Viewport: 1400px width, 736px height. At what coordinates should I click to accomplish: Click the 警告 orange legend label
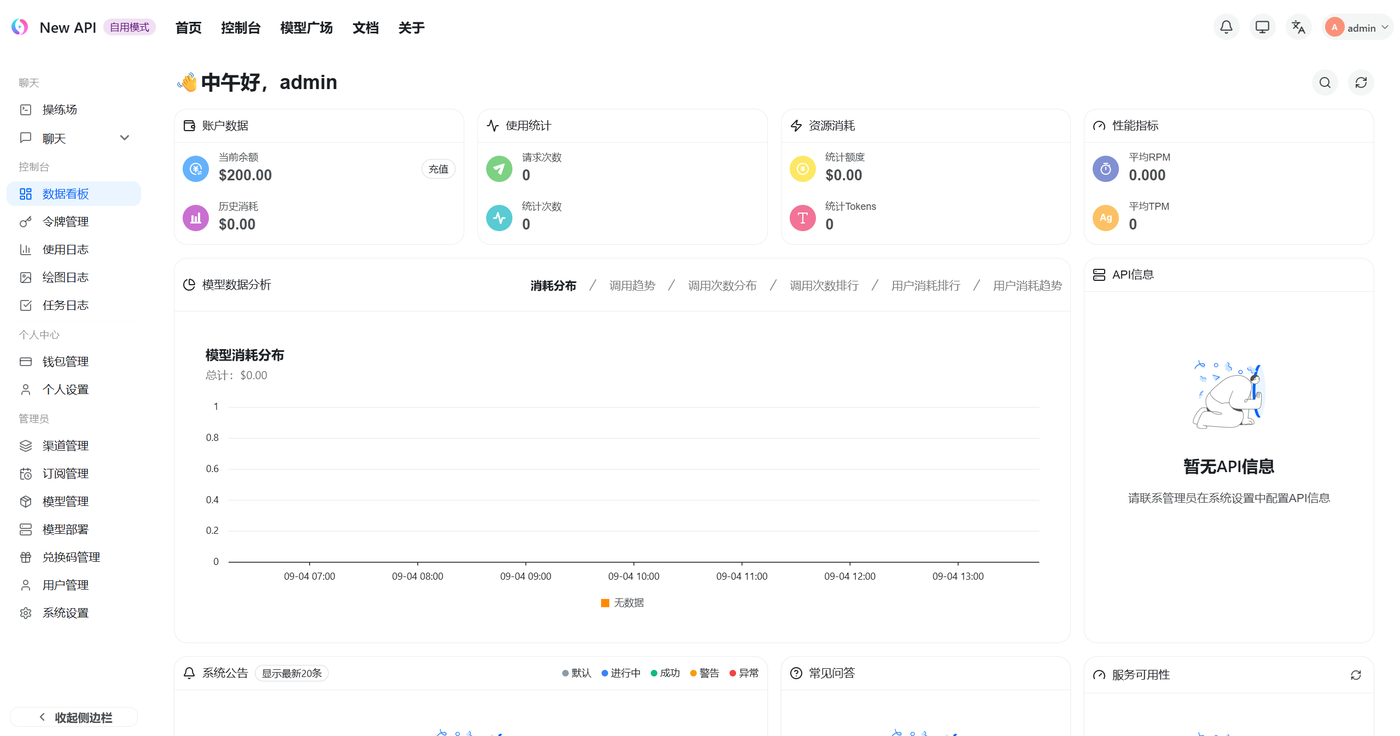(x=709, y=674)
